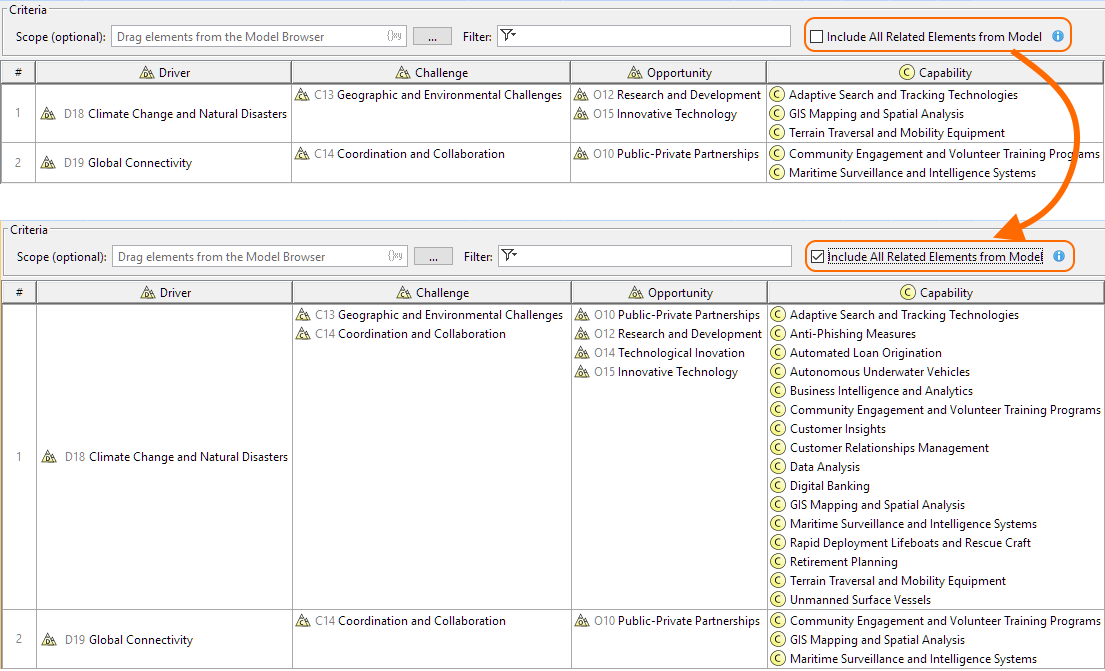Click expression icon inside the upper Scope field
Image resolution: width=1105 pixels, height=671 pixels.
(394, 37)
